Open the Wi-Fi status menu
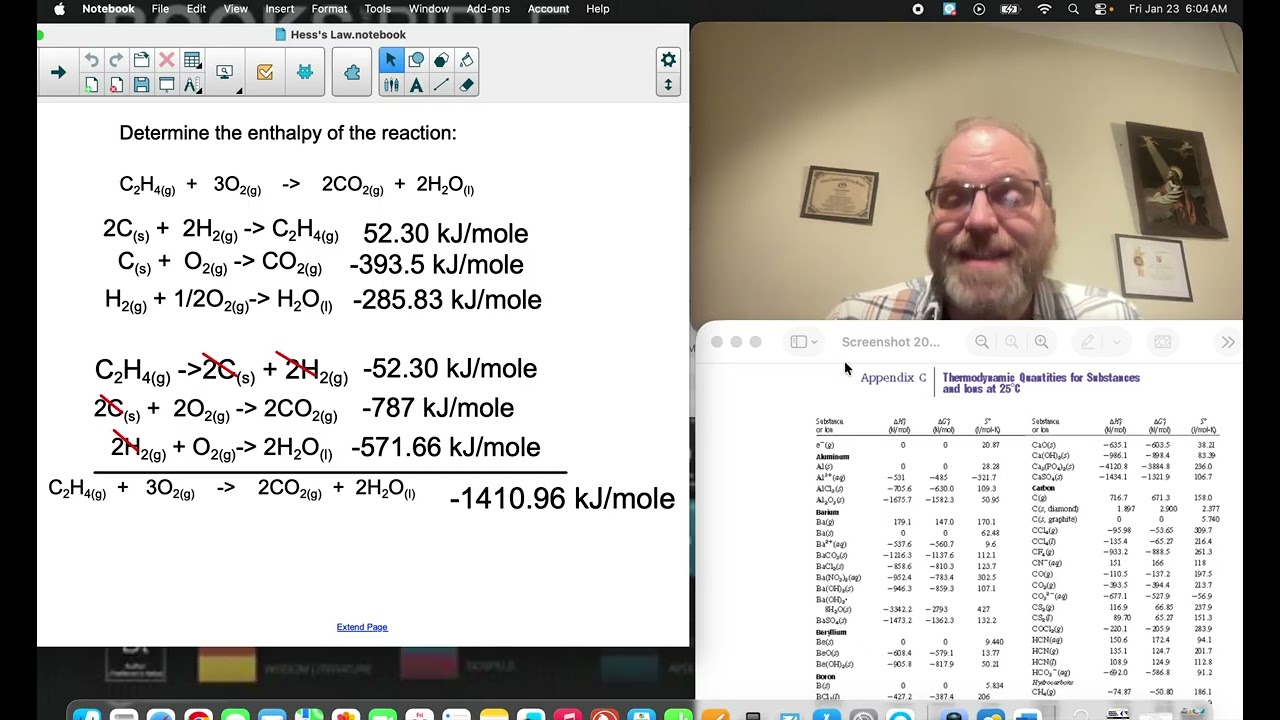The height and width of the screenshot is (720, 1280). (x=1044, y=9)
